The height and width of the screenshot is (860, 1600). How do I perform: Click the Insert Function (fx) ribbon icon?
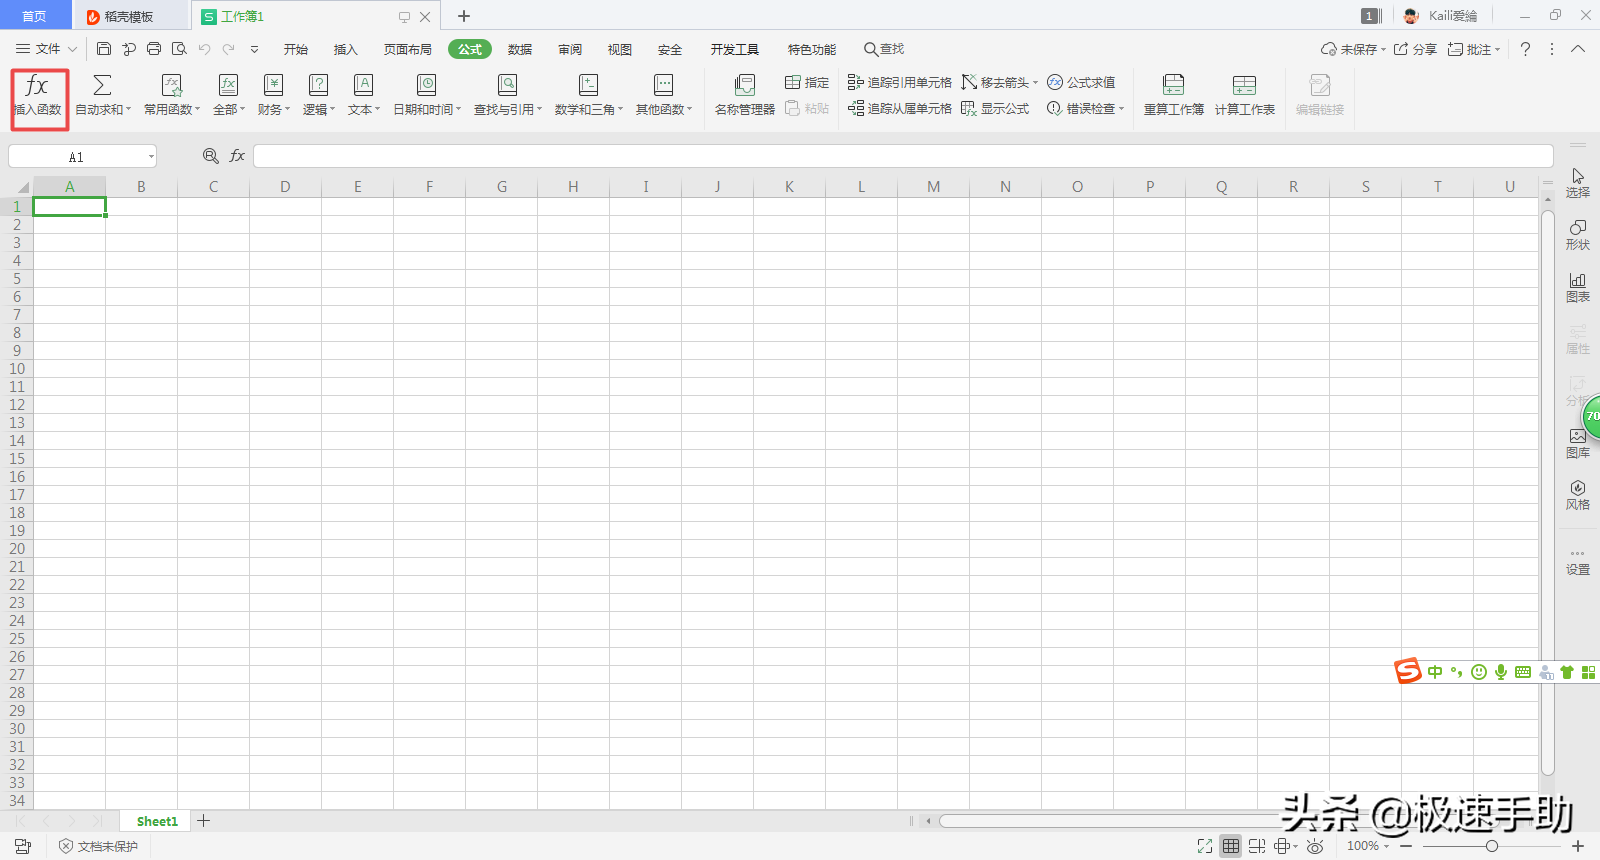(x=38, y=85)
